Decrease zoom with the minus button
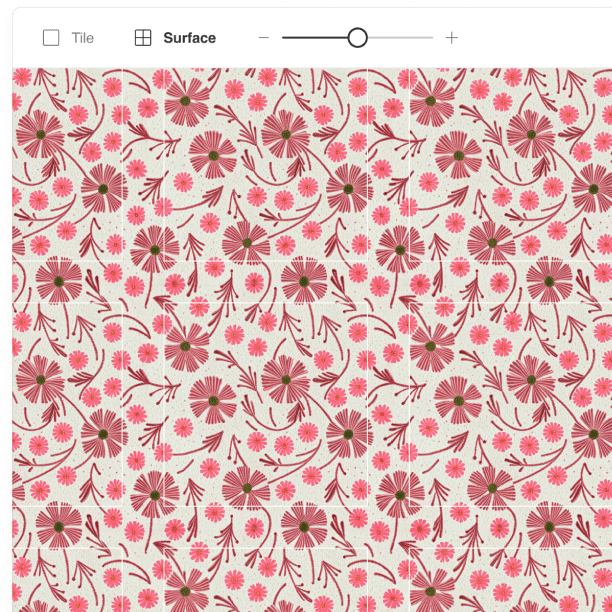 point(263,38)
